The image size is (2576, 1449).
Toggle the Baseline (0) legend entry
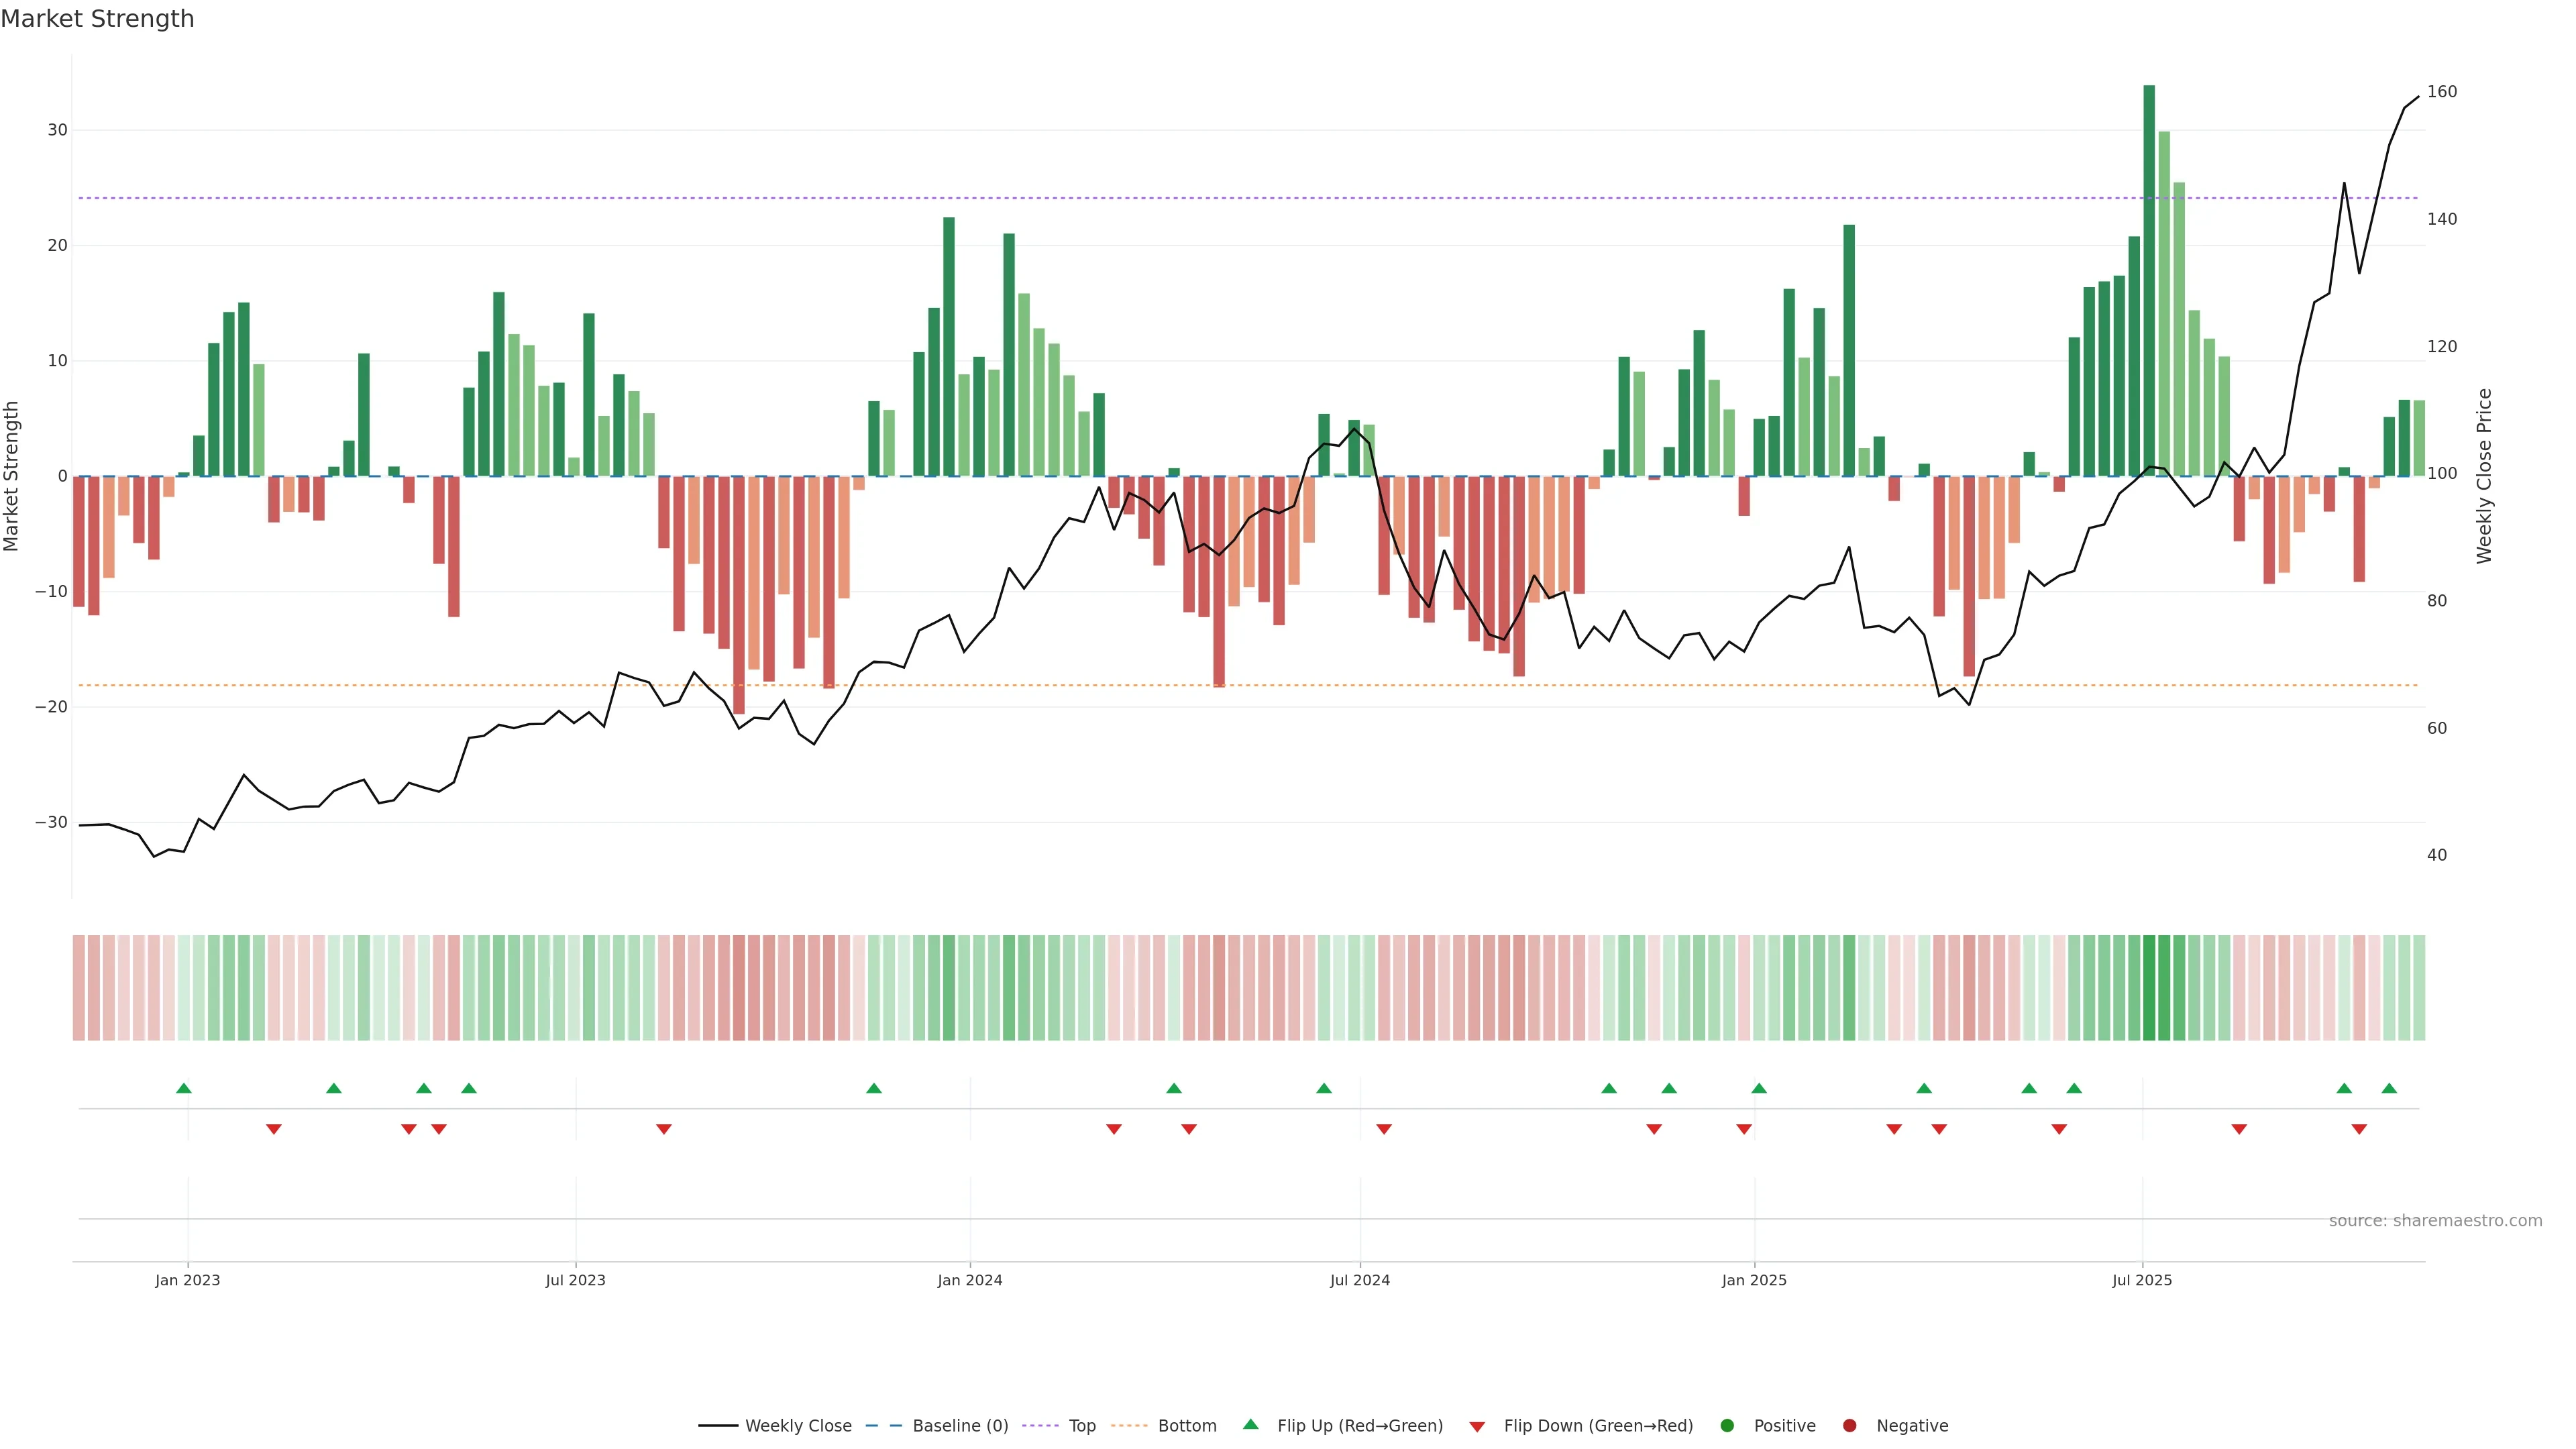pyautogui.click(x=959, y=1426)
